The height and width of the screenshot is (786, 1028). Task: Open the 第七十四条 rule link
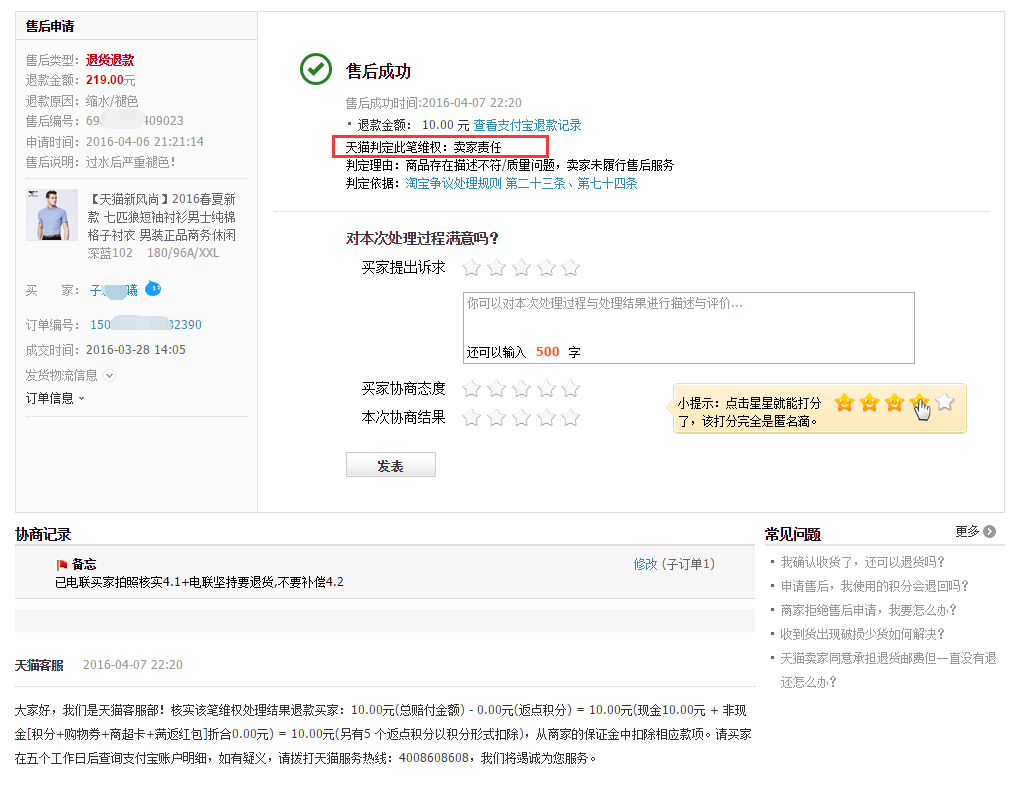(x=607, y=184)
